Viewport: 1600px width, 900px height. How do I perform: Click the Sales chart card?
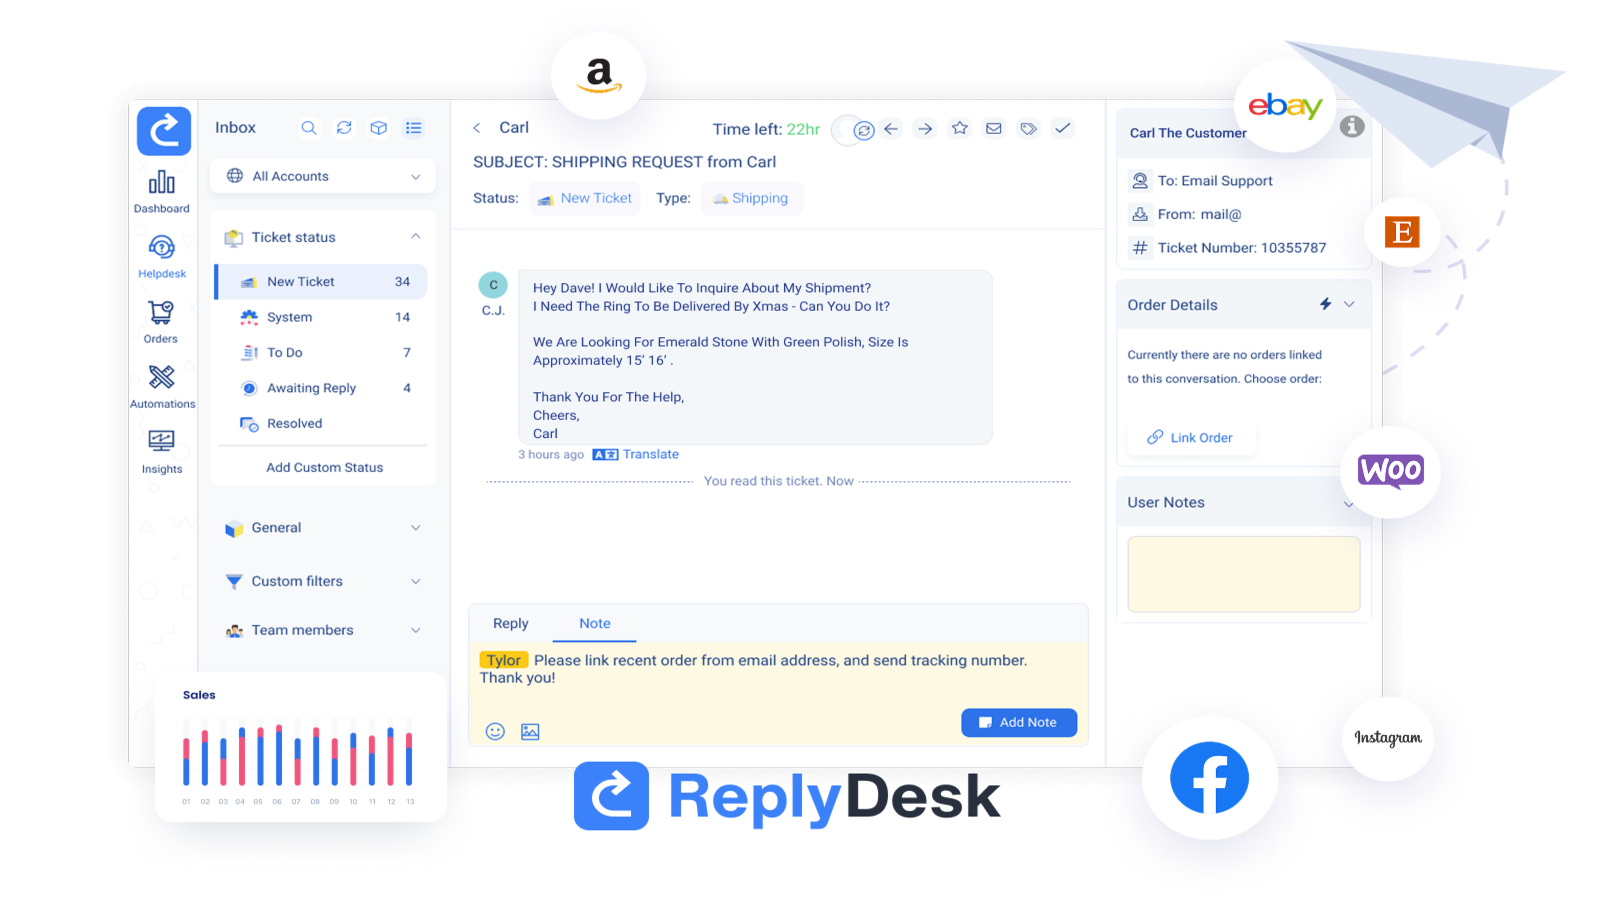coord(301,747)
